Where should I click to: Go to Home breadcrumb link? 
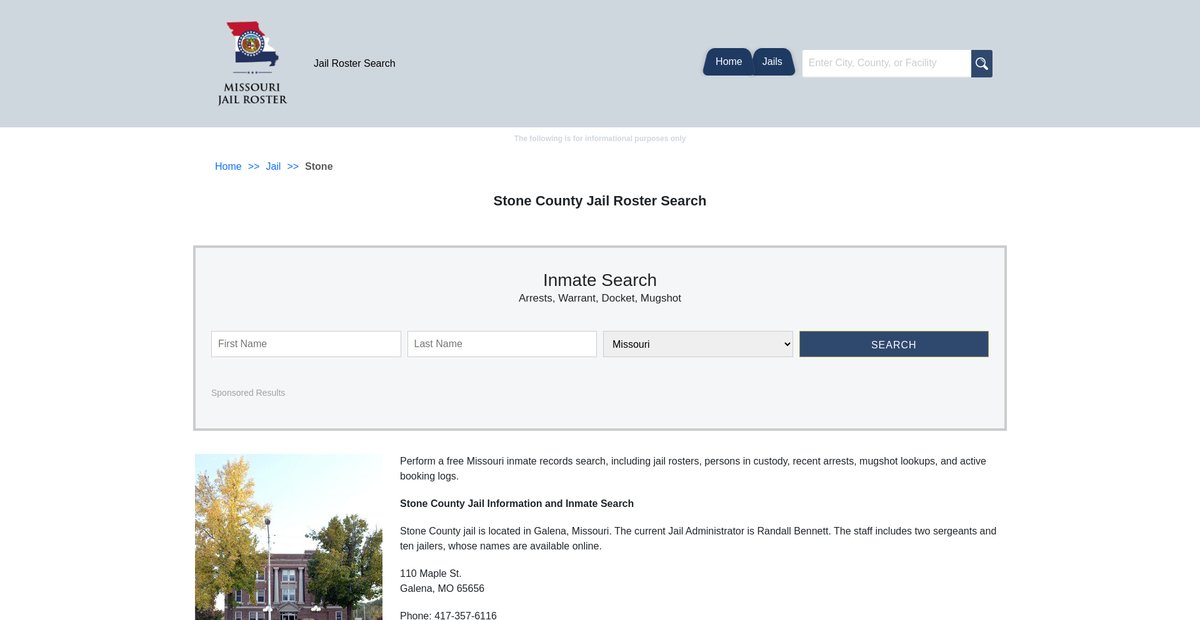coord(228,166)
